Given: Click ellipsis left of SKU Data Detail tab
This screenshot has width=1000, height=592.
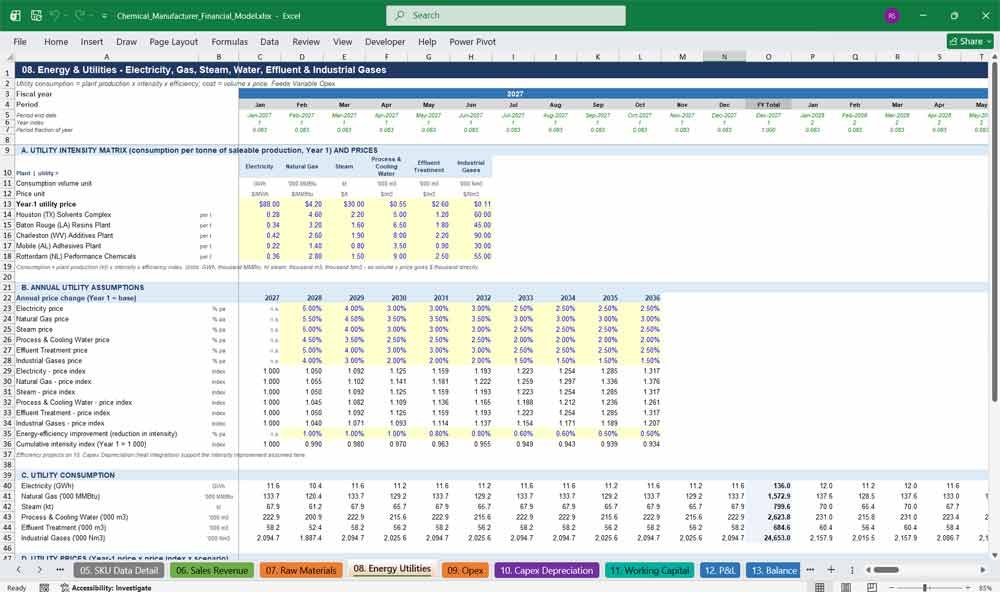Looking at the screenshot, I should coord(60,570).
